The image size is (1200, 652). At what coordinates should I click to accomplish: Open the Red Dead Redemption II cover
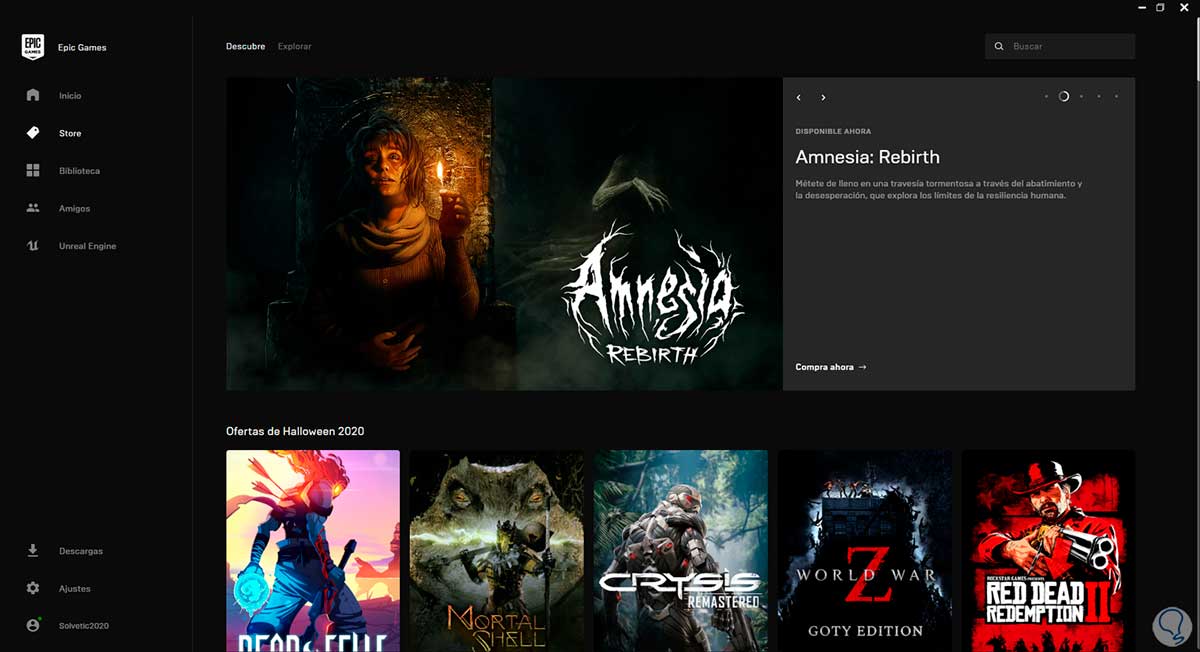tap(1048, 551)
